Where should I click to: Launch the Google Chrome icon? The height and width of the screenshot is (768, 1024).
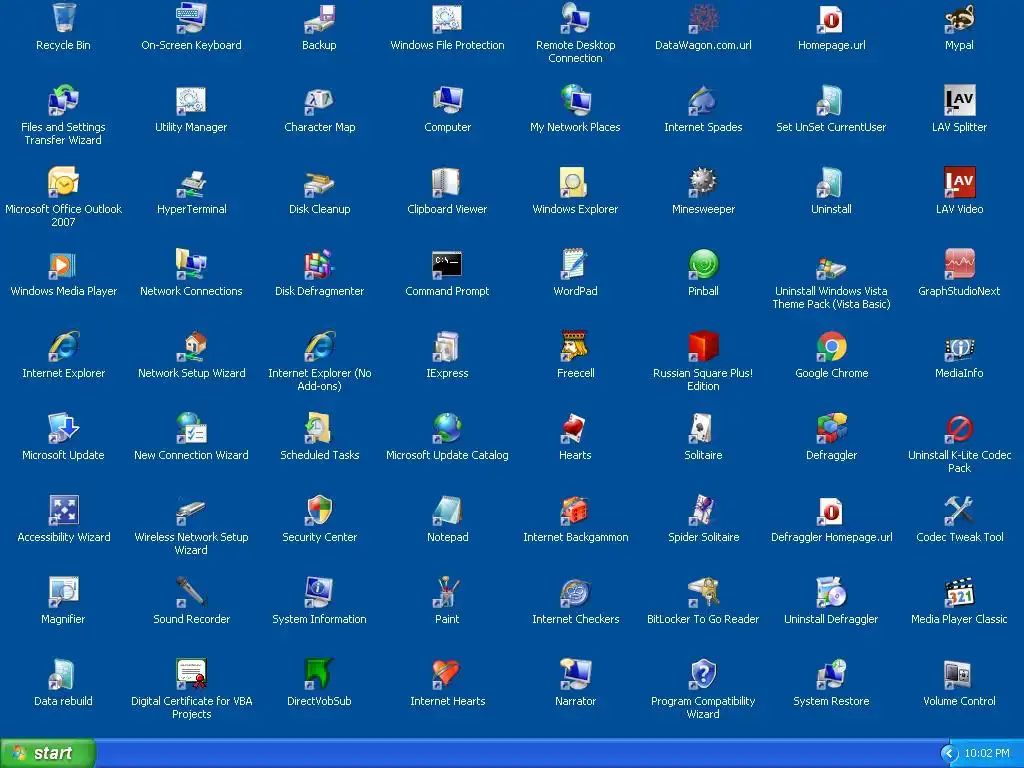click(831, 346)
